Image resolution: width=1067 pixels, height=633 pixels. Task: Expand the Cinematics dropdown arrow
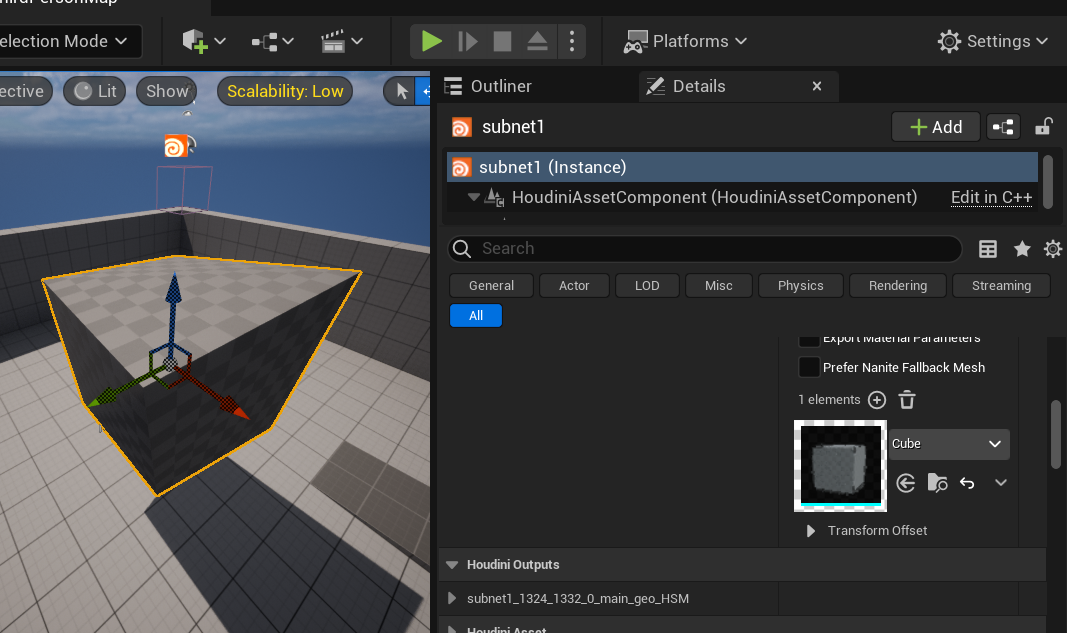[x=357, y=41]
